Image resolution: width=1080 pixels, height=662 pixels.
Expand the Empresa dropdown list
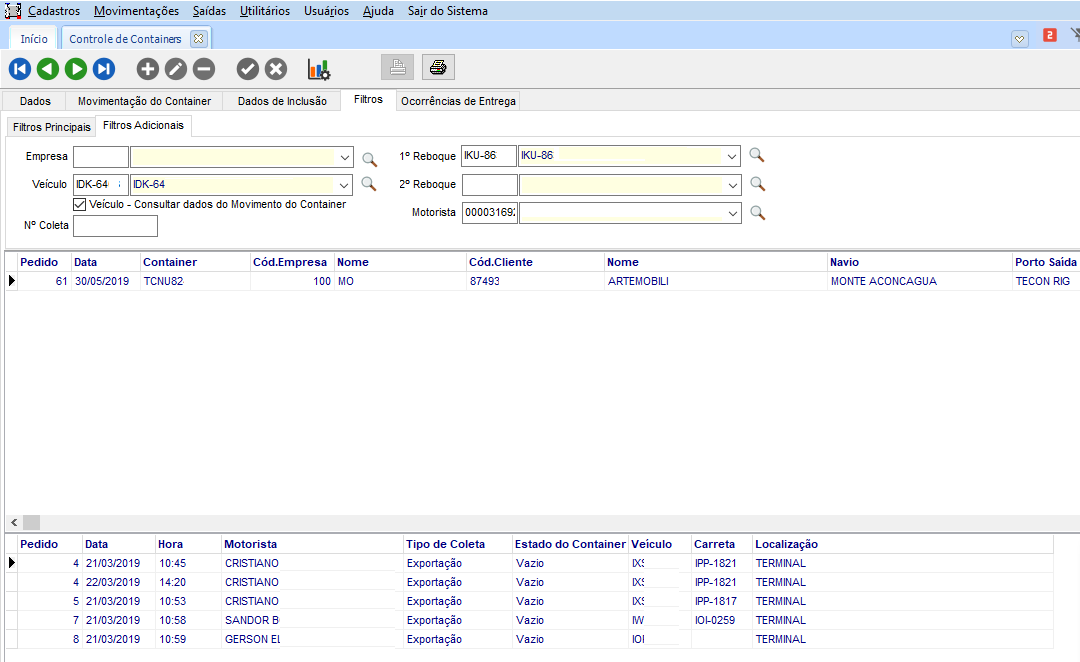coord(345,158)
